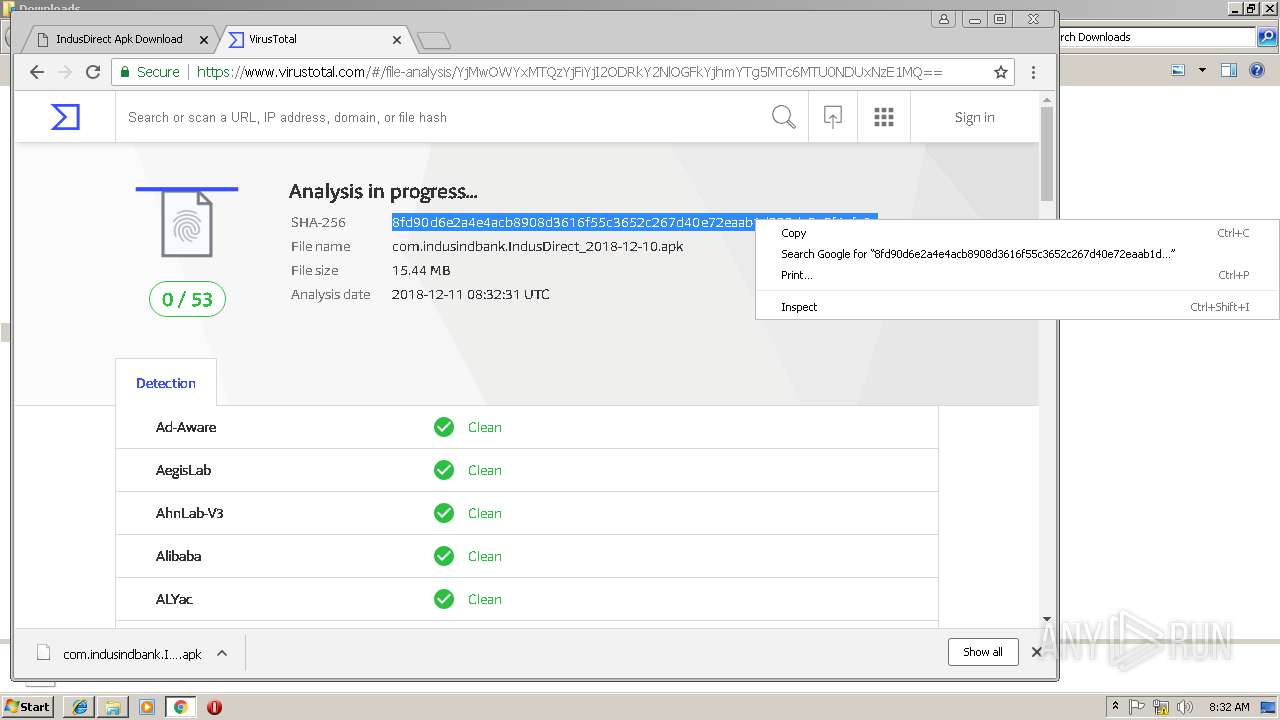The height and width of the screenshot is (720, 1280).
Task: Switch to IndusDirect Apk Download tab
Action: click(119, 39)
